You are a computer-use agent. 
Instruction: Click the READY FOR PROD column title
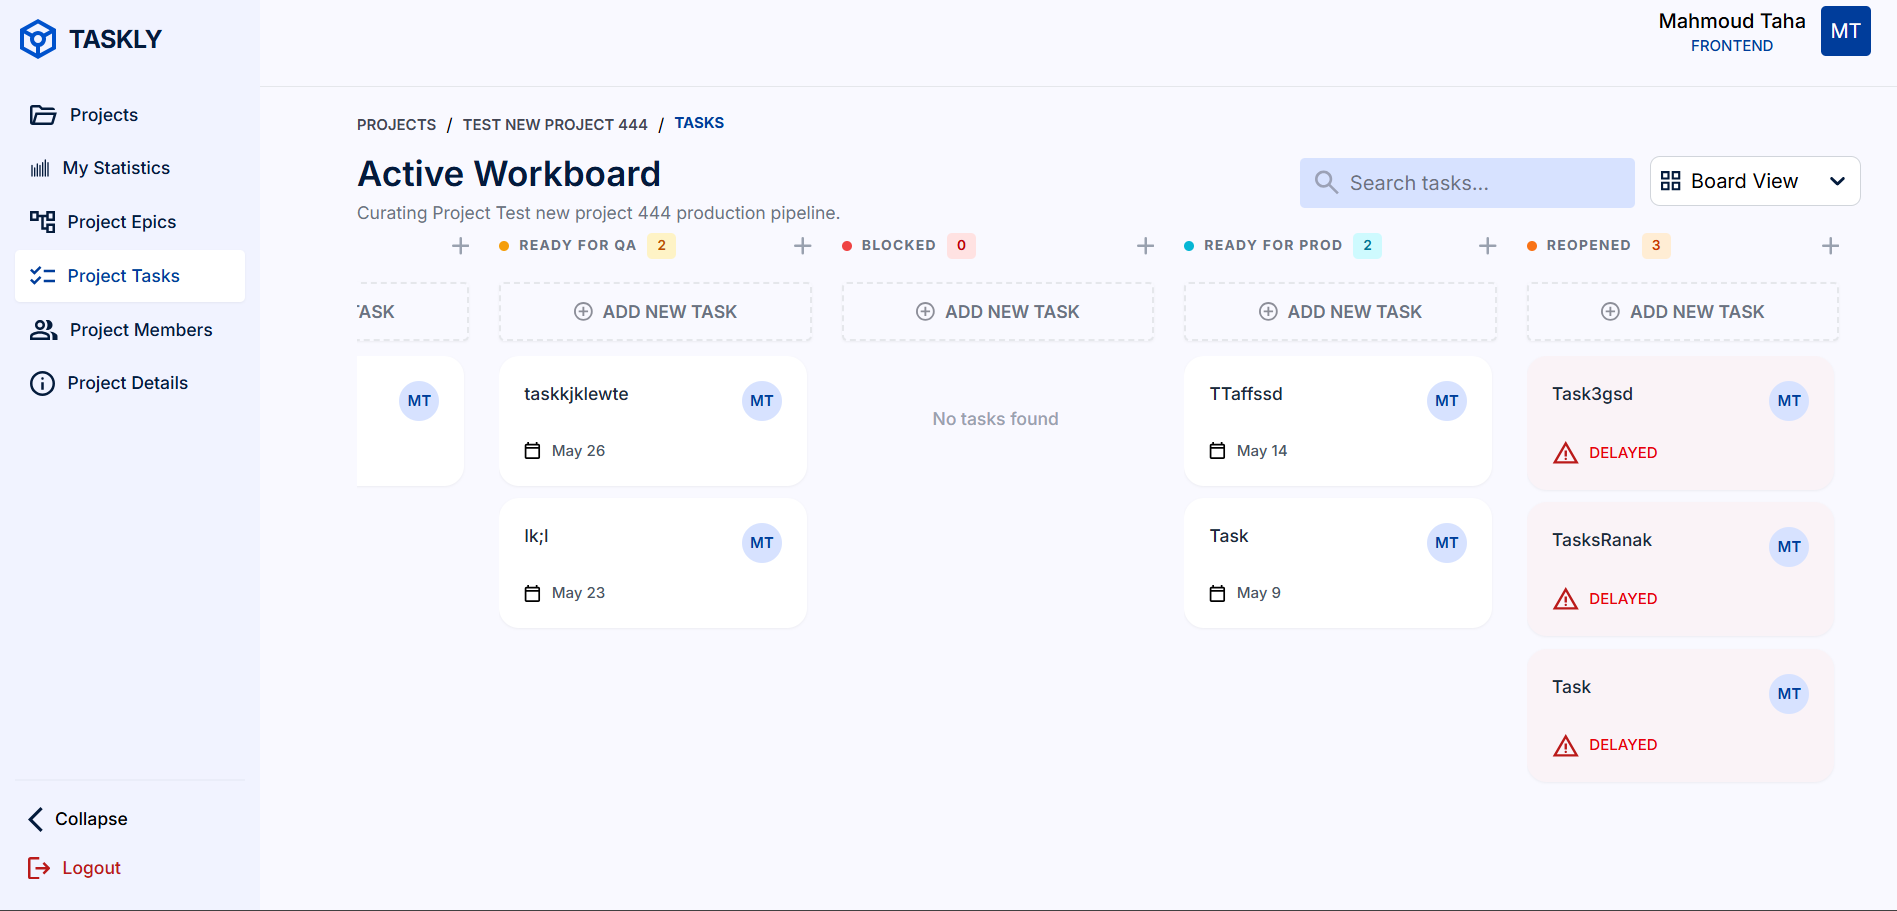1273,245
